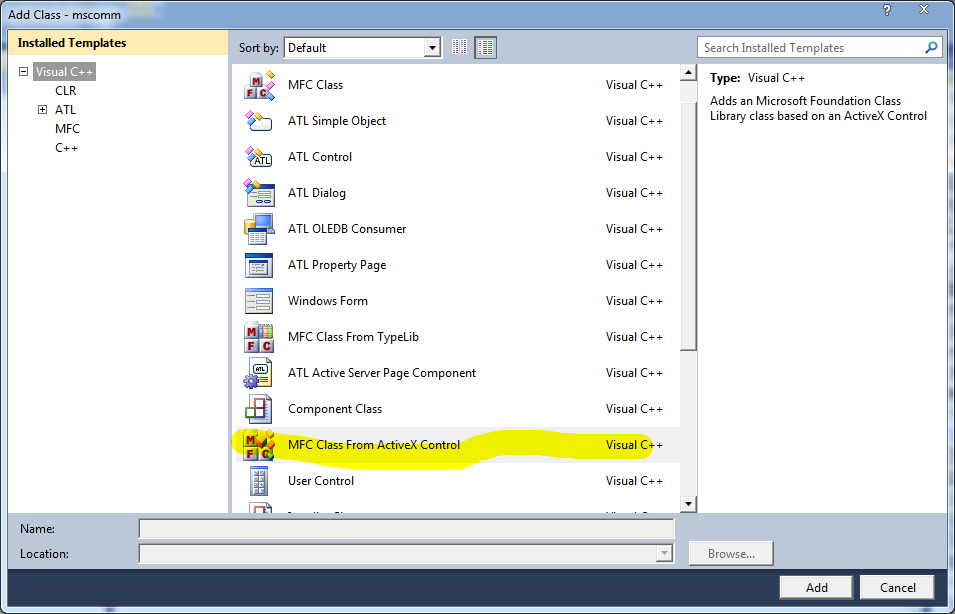The height and width of the screenshot is (614, 955).
Task: Collapse the Visual C++ tree node
Action: (23, 71)
